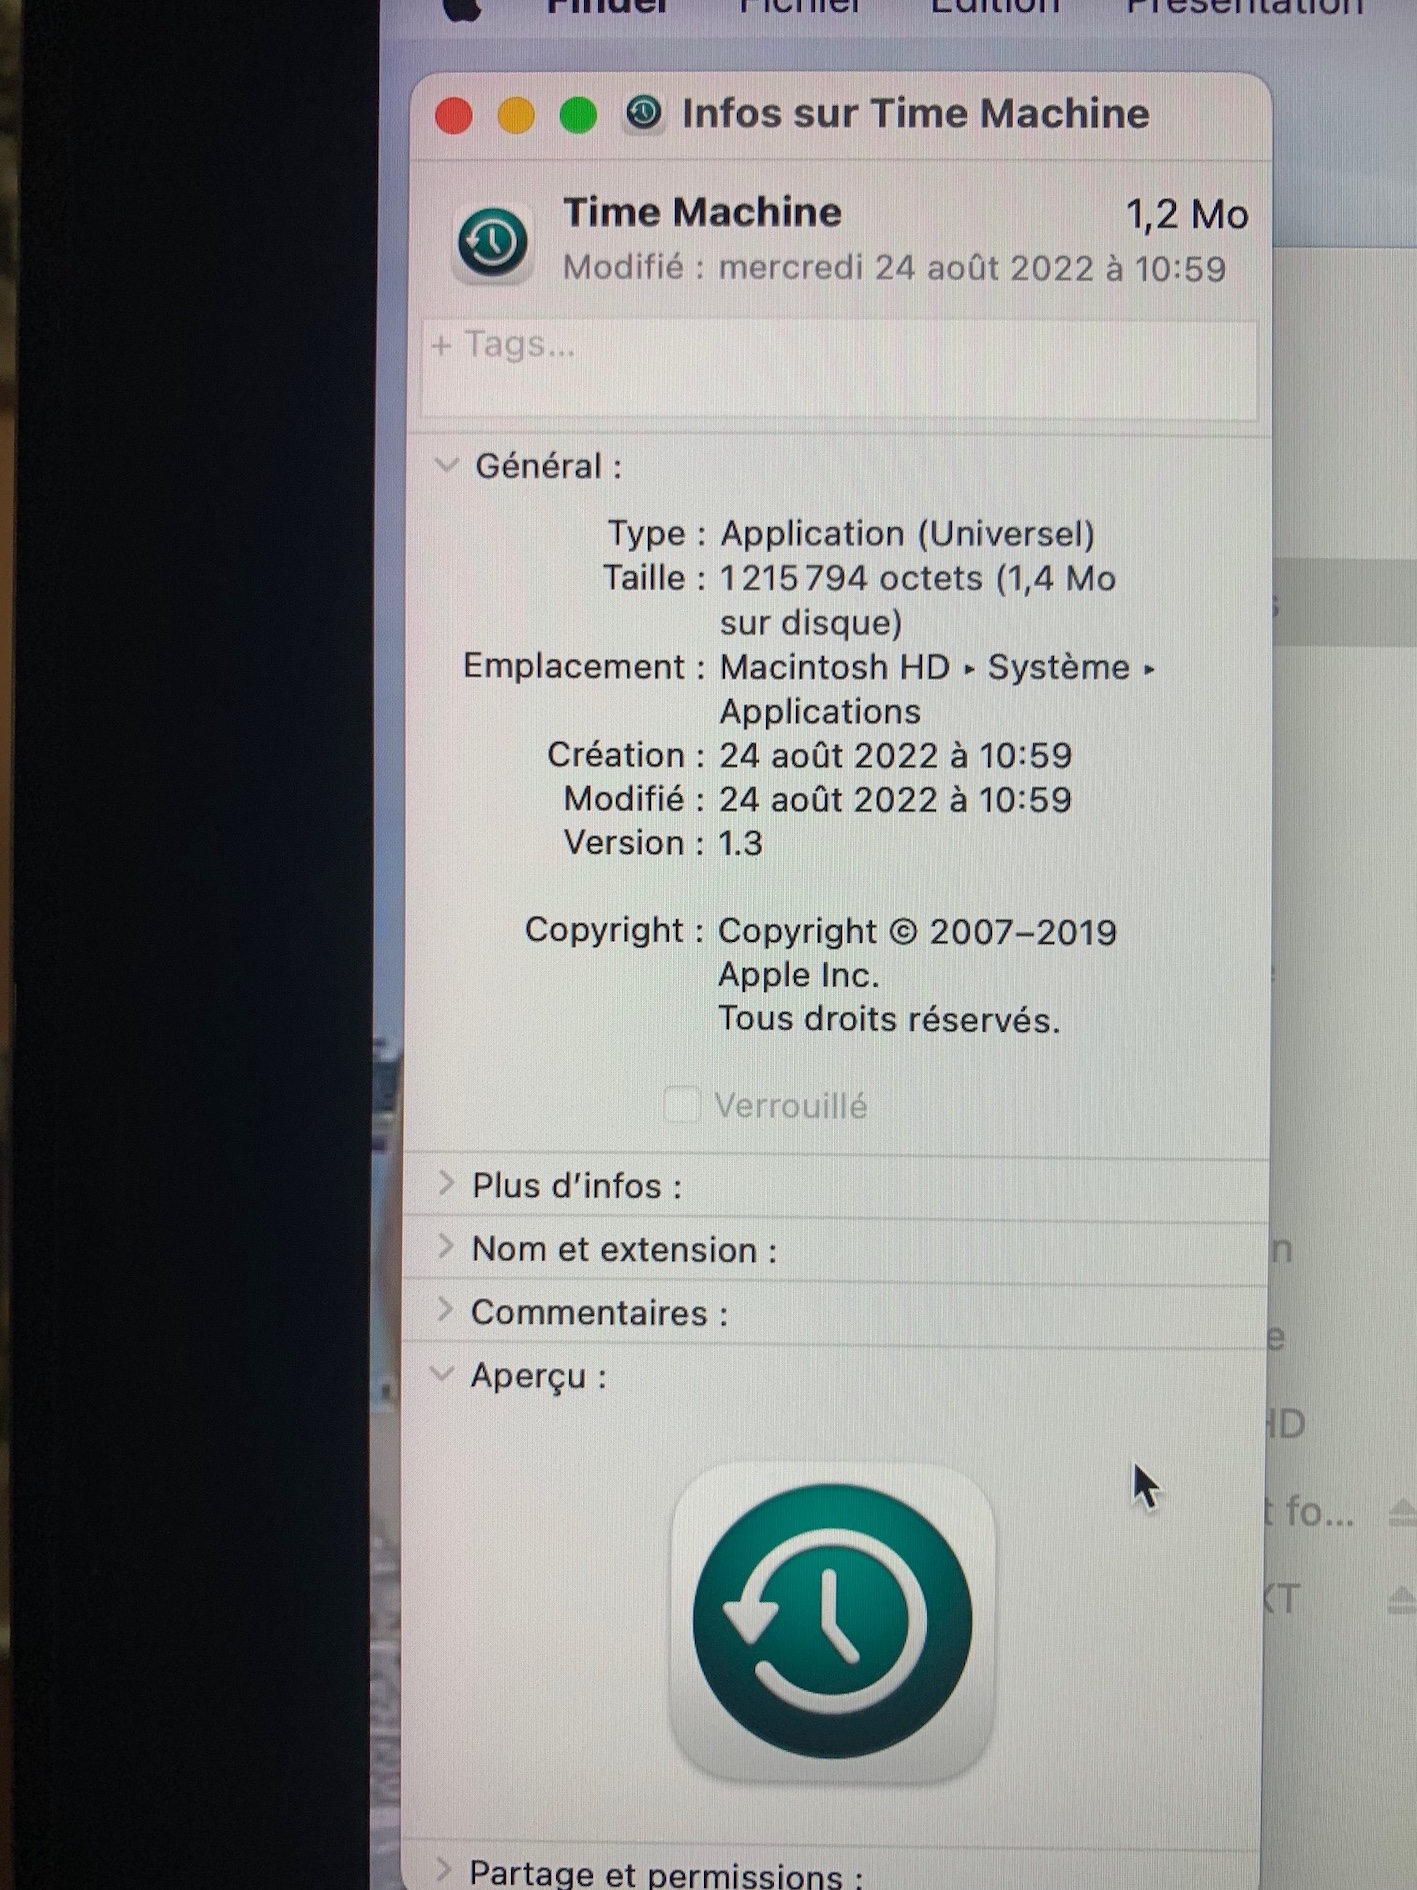Click the Création date value
1417x1890 pixels.
coord(896,755)
